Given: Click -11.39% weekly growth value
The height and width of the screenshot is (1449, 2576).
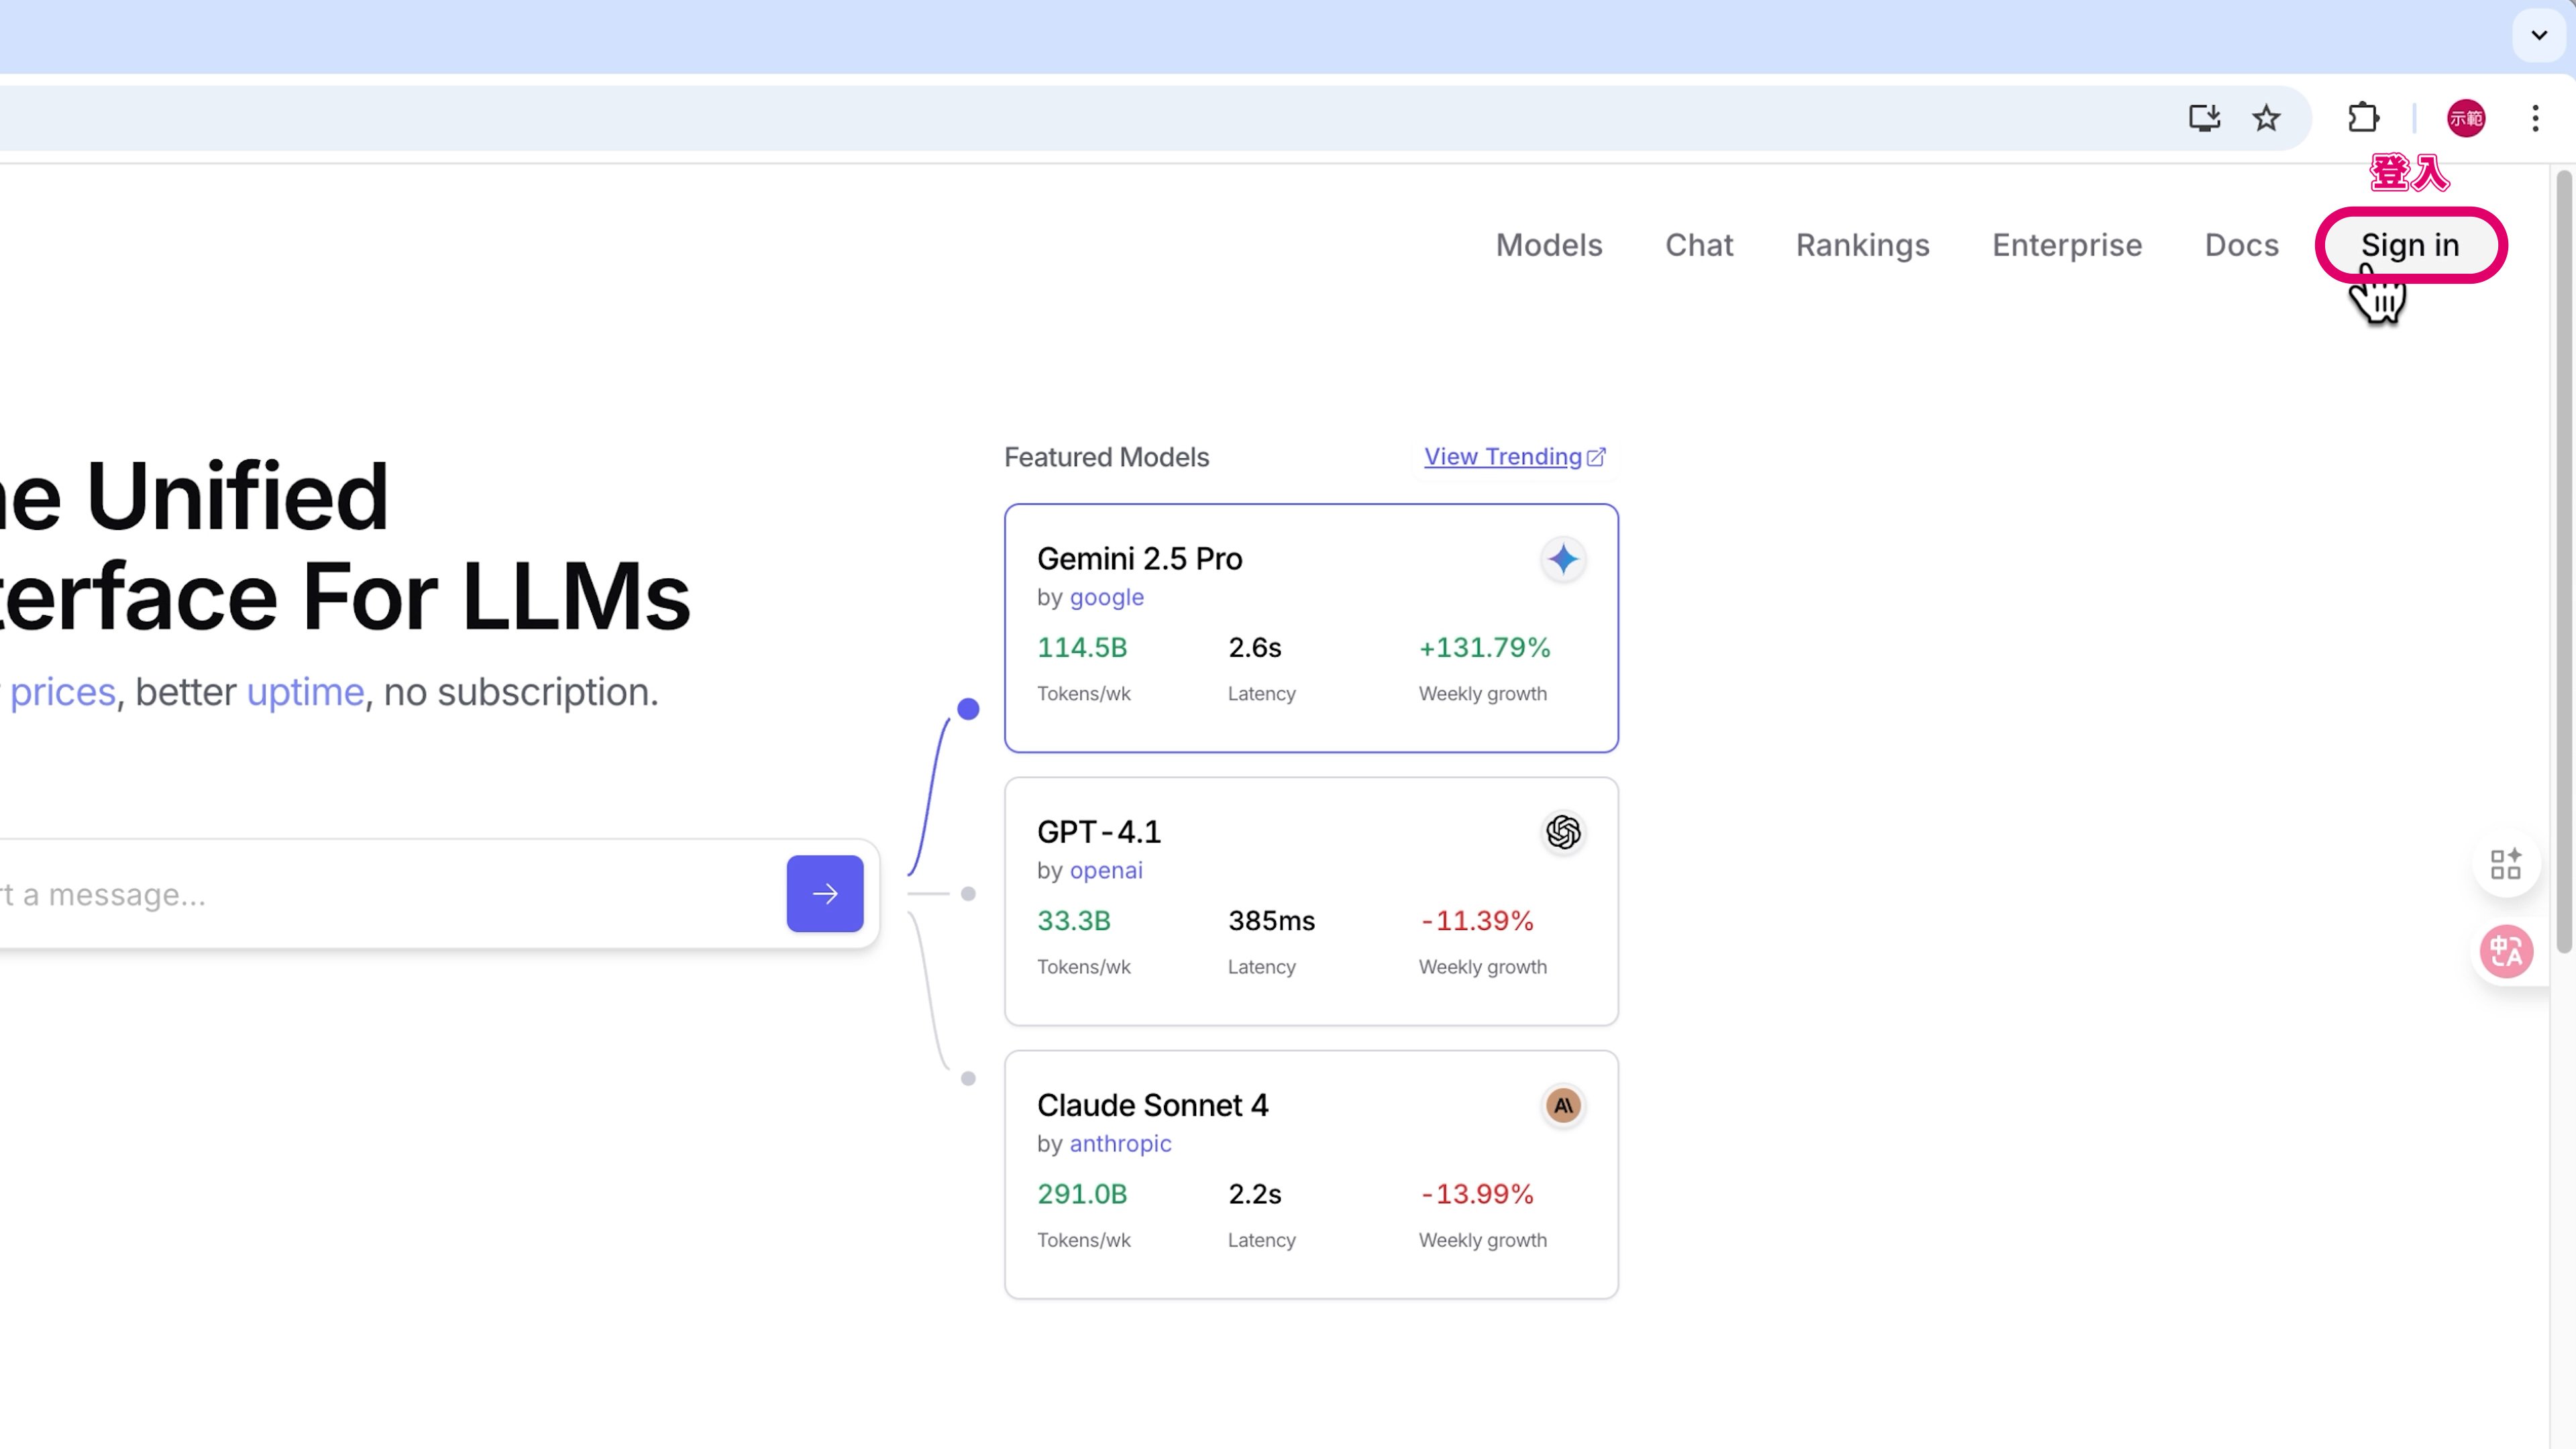Looking at the screenshot, I should (1477, 920).
